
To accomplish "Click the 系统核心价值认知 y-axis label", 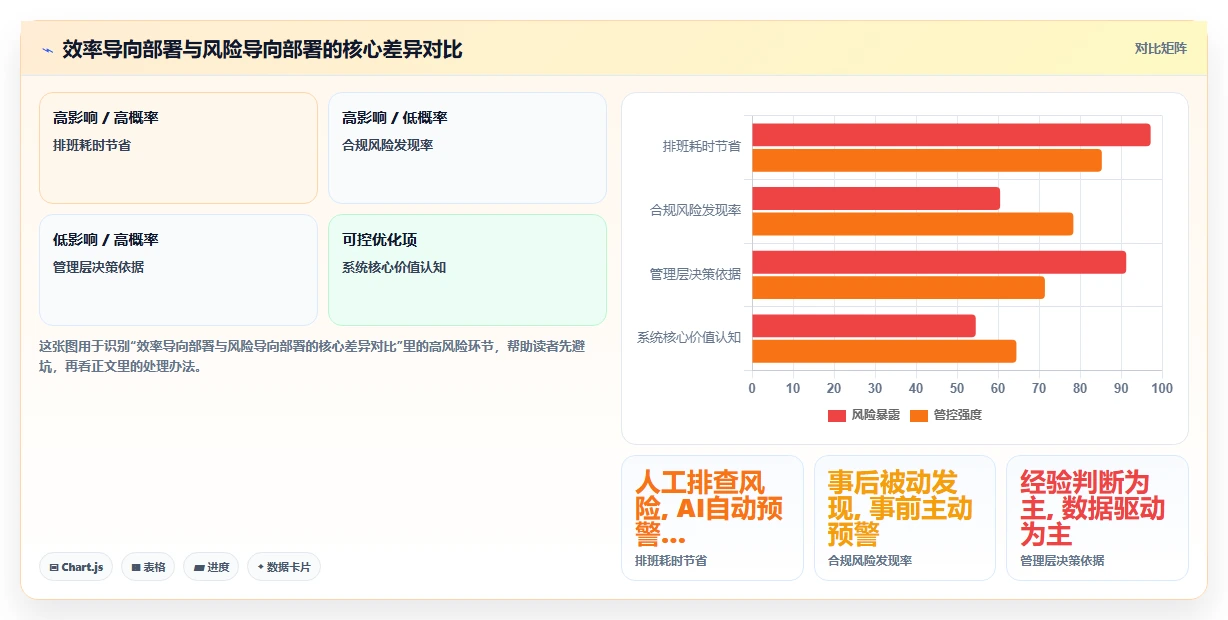I will (689, 338).
